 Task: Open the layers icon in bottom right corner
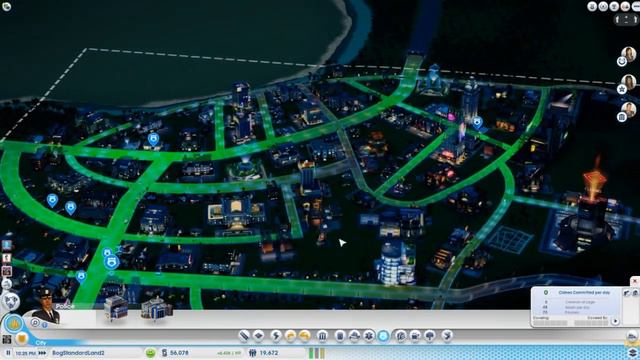(x=633, y=352)
